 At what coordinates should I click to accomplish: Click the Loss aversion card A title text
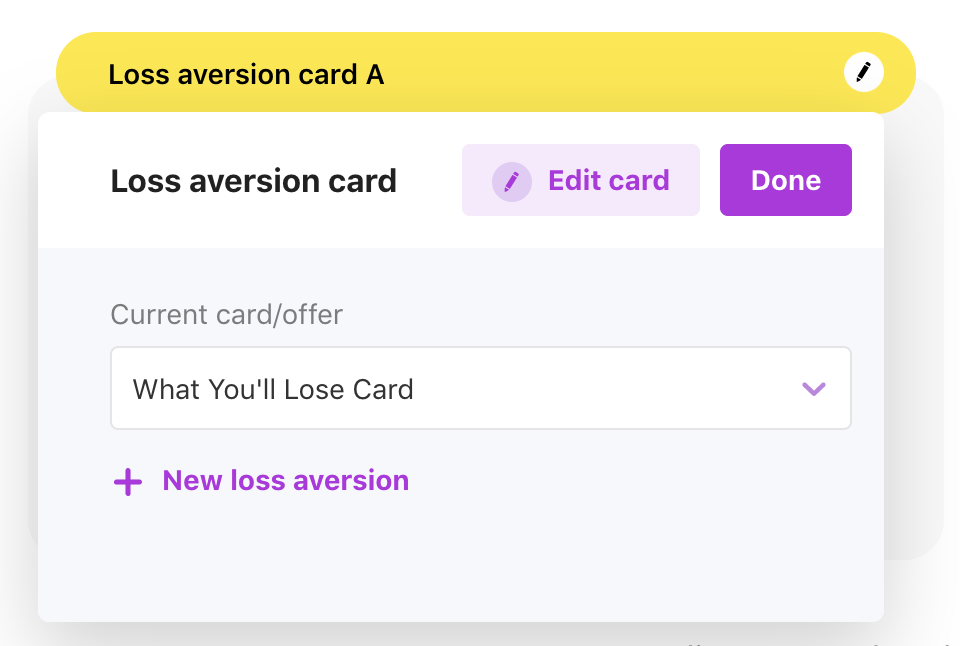pos(246,74)
